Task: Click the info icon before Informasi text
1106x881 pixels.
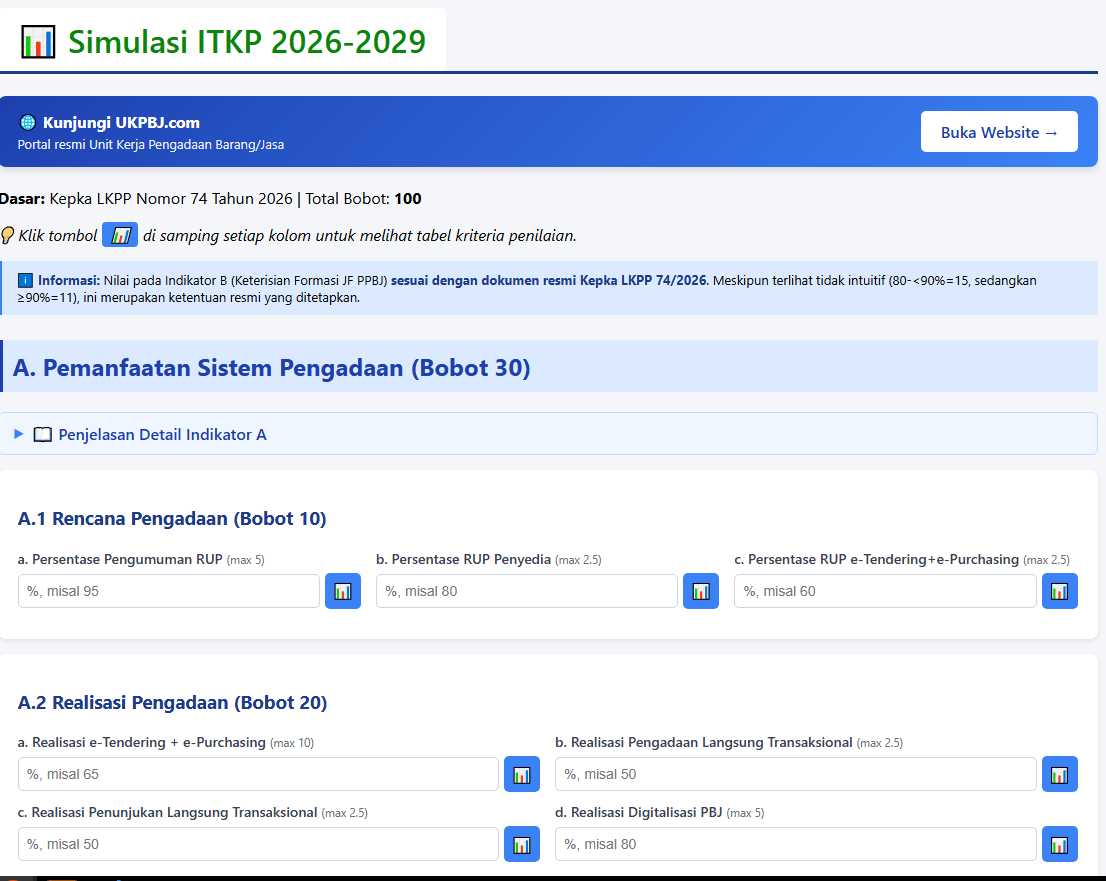Action: (25, 281)
